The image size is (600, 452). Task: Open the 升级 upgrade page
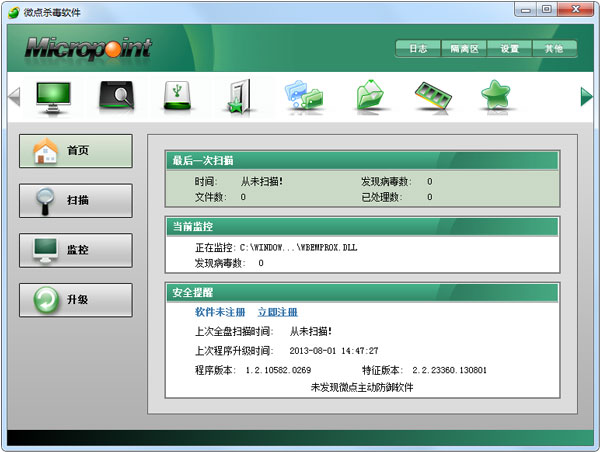pos(76,300)
